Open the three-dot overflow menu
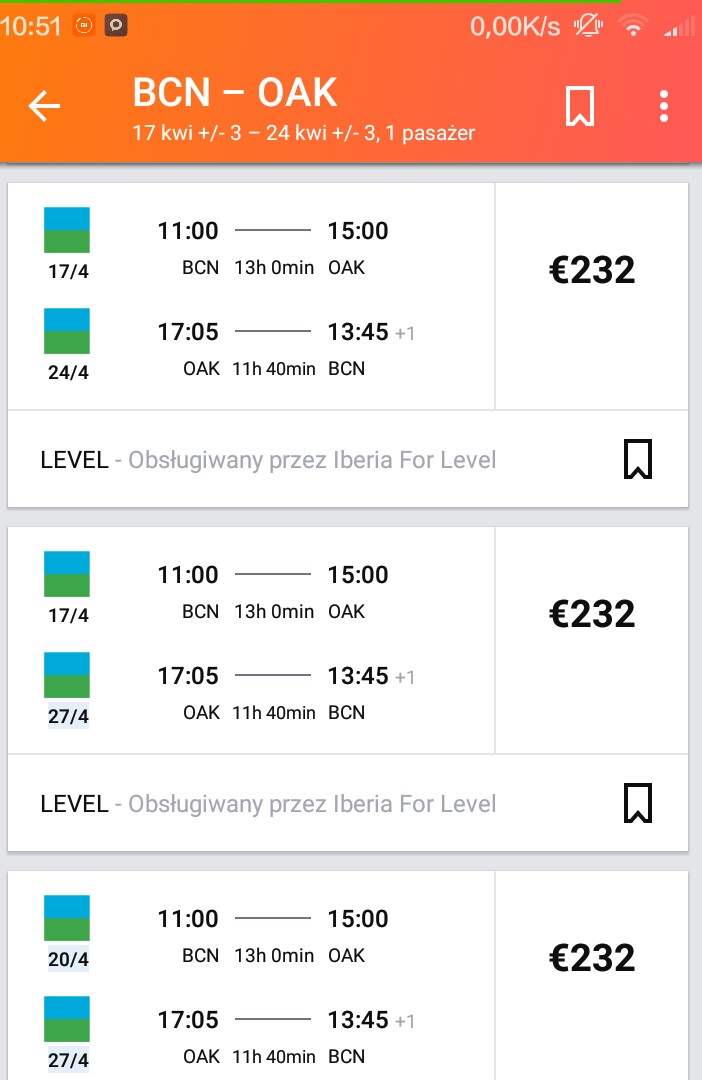This screenshot has height=1080, width=702. coord(663,106)
